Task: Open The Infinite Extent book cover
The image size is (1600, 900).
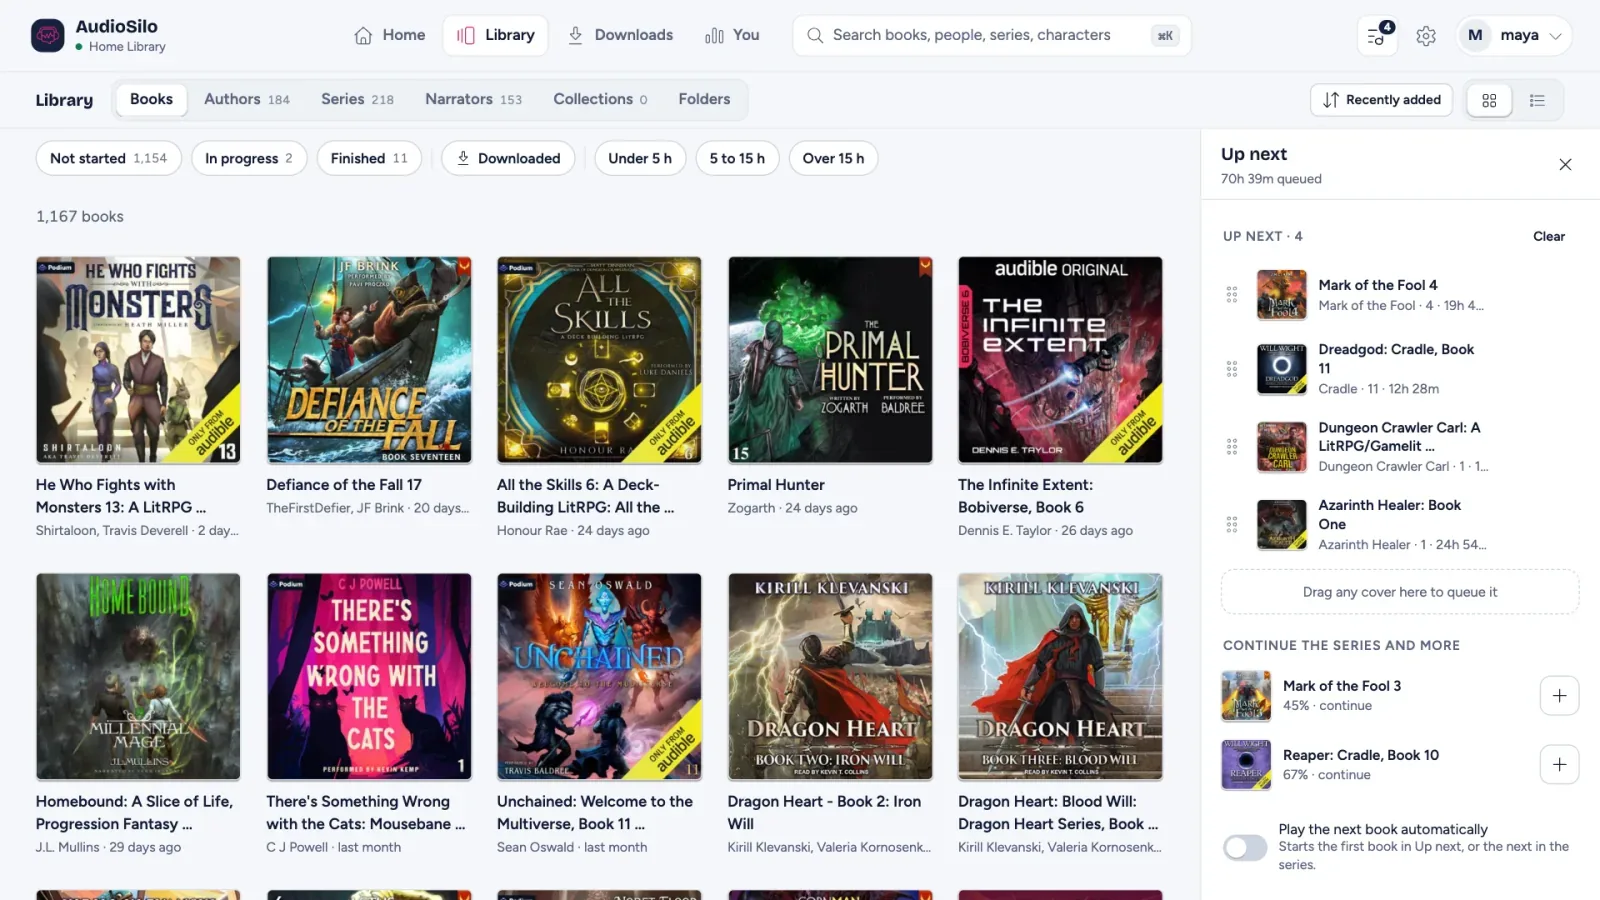Action: pos(1060,360)
